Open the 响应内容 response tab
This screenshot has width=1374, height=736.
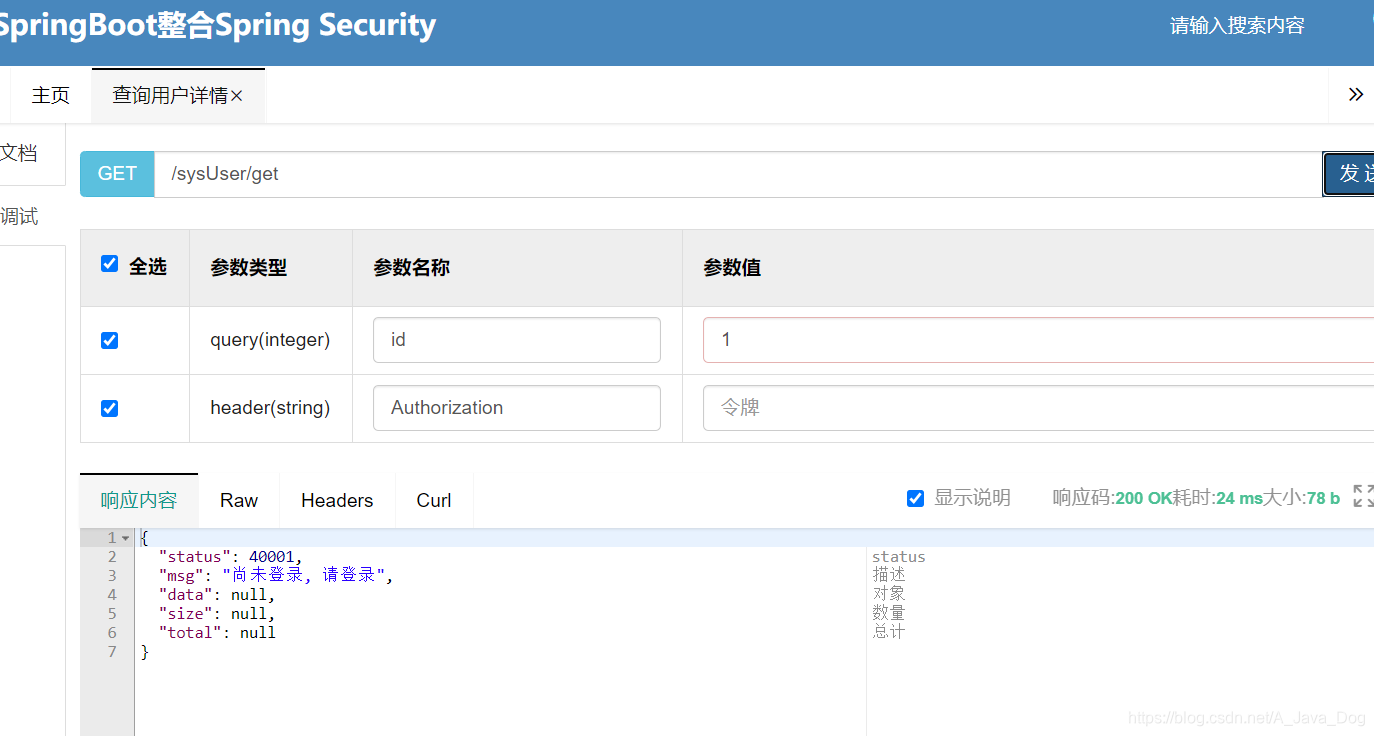139,500
